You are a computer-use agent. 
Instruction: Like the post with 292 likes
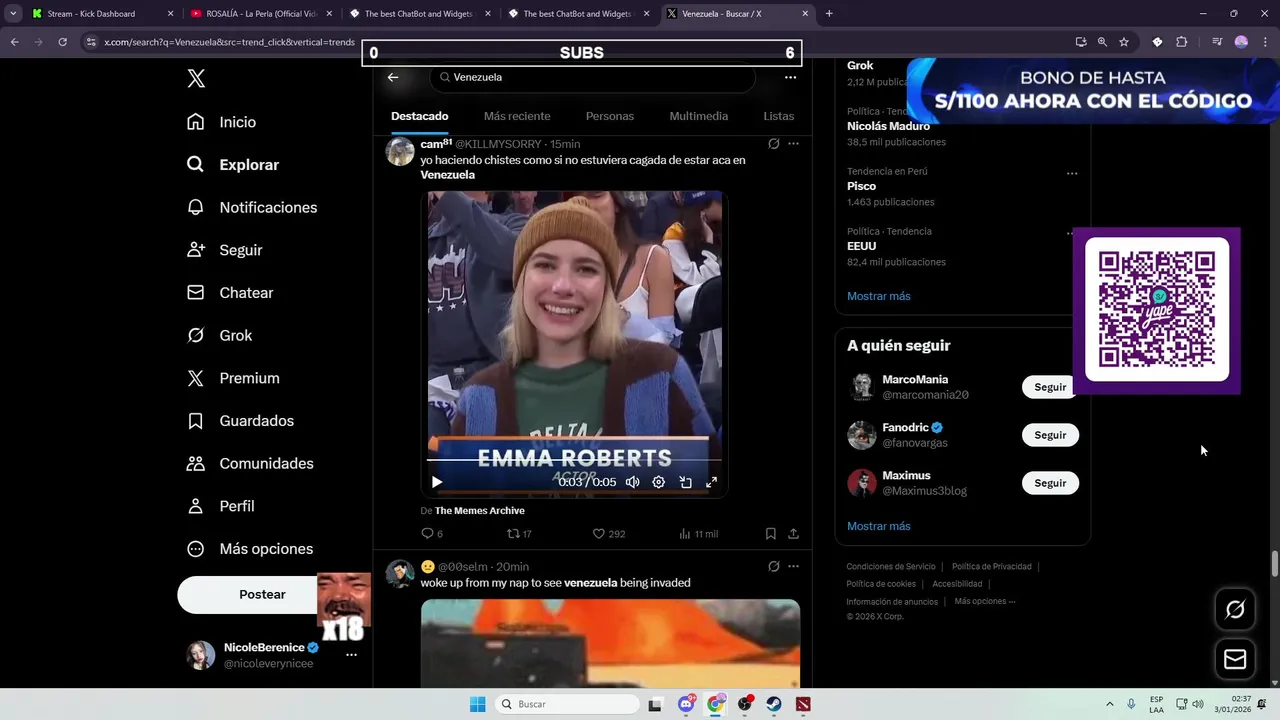(x=608, y=534)
